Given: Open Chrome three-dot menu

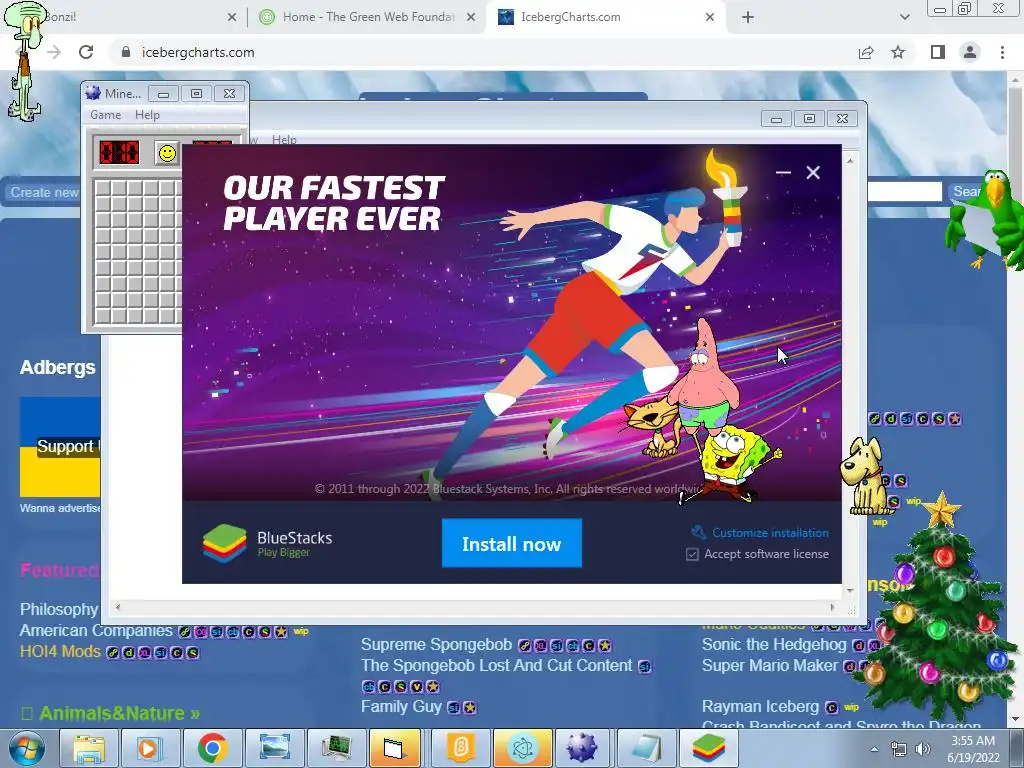Looking at the screenshot, I should 1002,52.
